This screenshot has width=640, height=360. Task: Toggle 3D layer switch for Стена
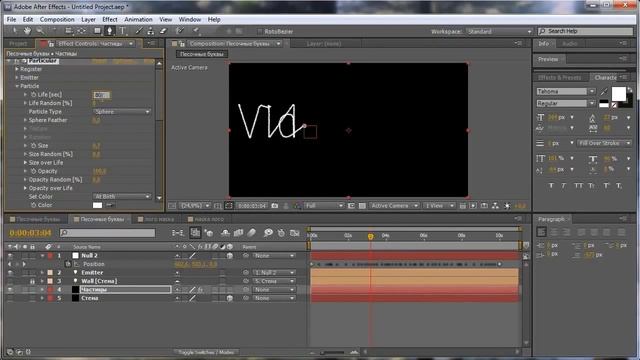[230, 298]
